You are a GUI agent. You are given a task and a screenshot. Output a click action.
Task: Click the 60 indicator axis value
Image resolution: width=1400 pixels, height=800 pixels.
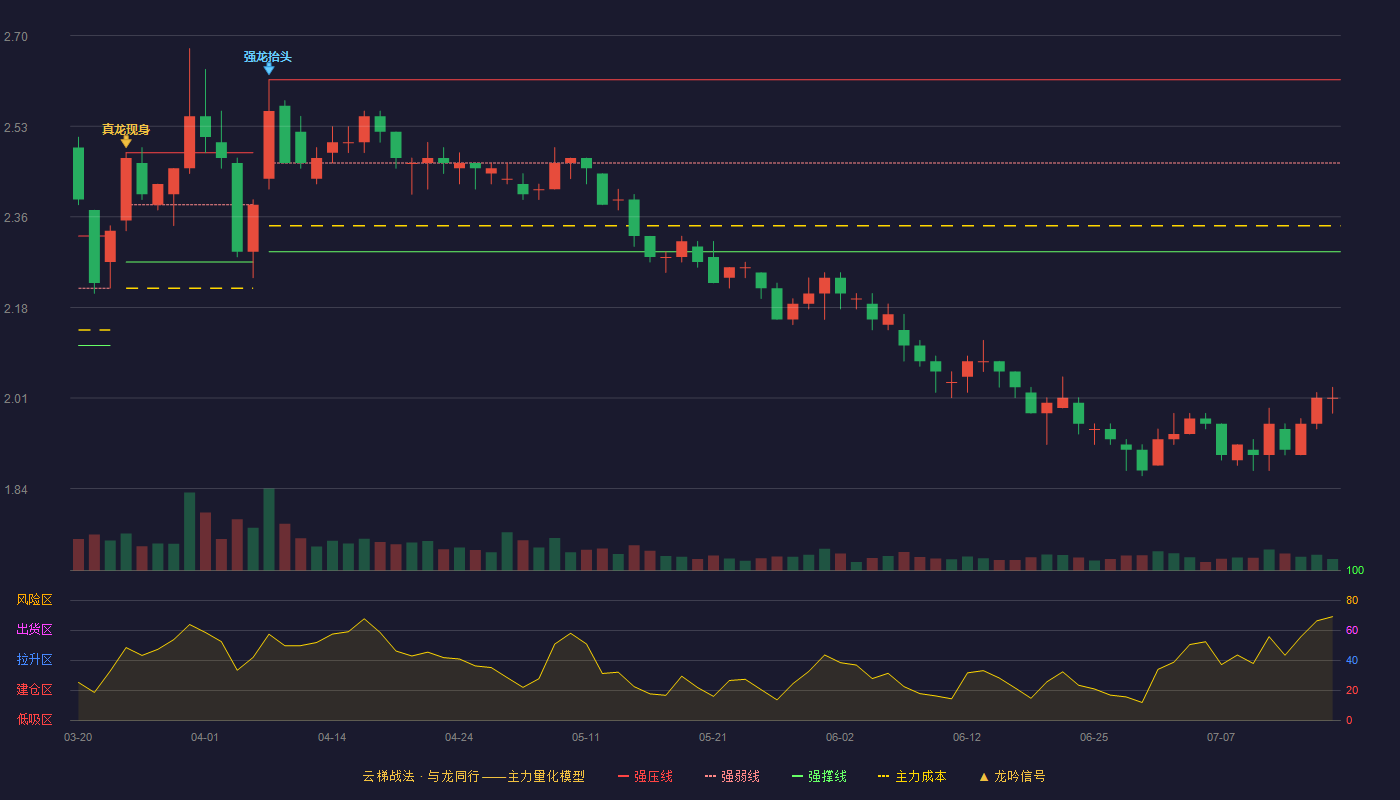click(1352, 631)
